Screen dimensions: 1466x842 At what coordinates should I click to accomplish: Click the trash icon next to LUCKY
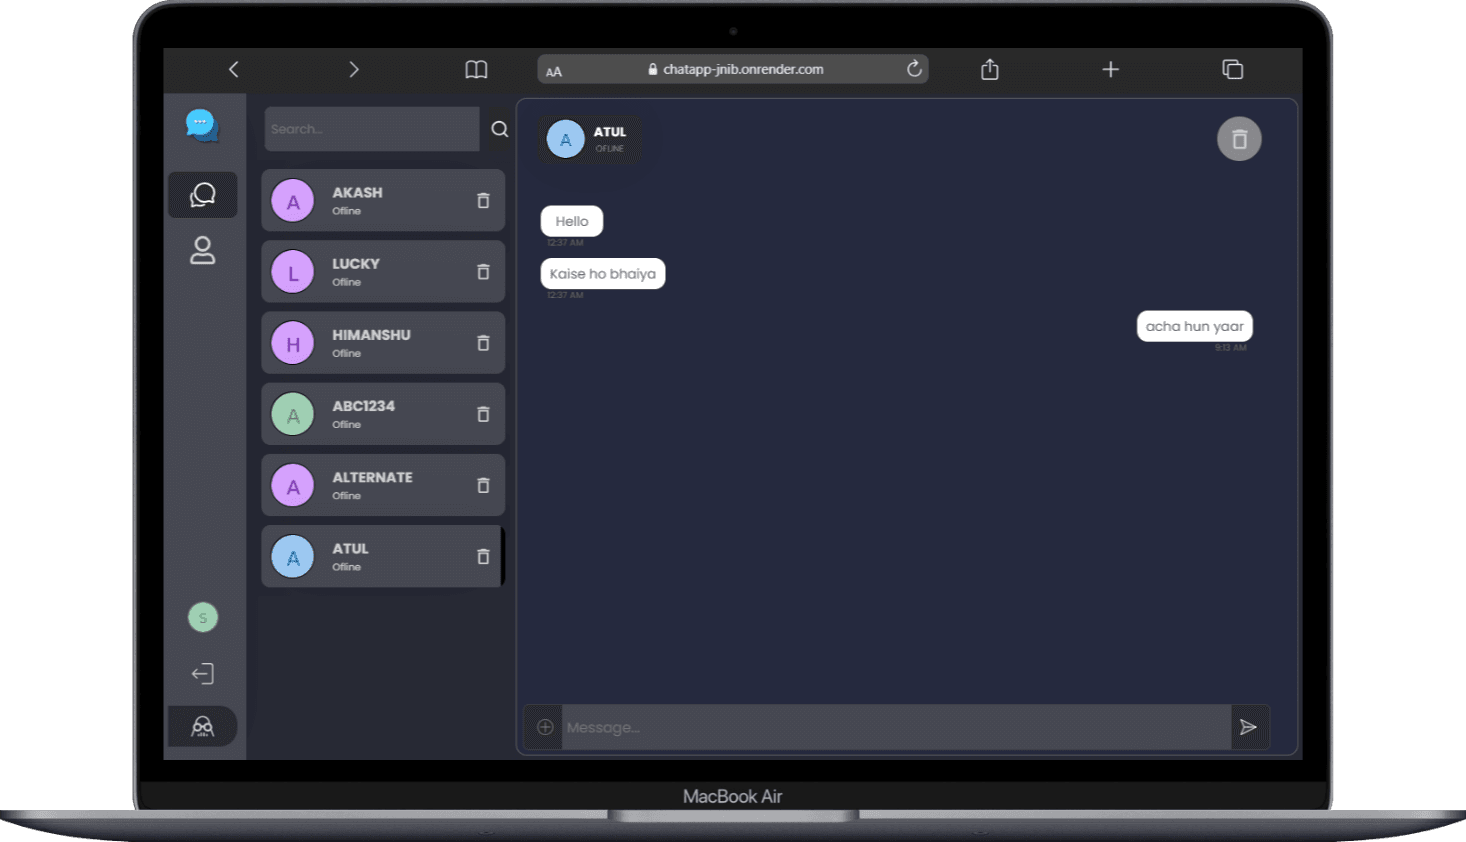pos(483,272)
